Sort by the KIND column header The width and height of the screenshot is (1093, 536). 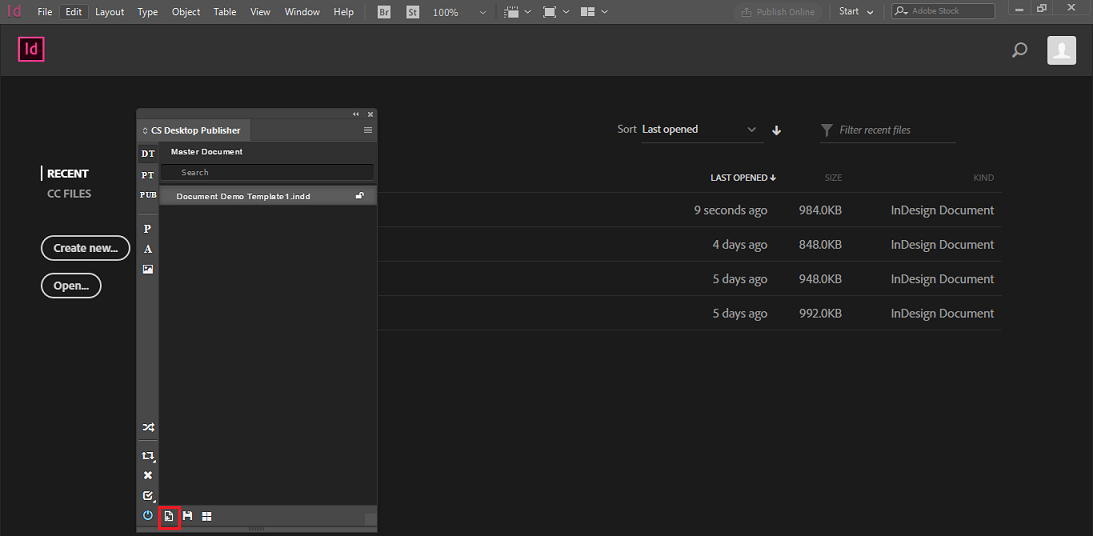(x=983, y=178)
